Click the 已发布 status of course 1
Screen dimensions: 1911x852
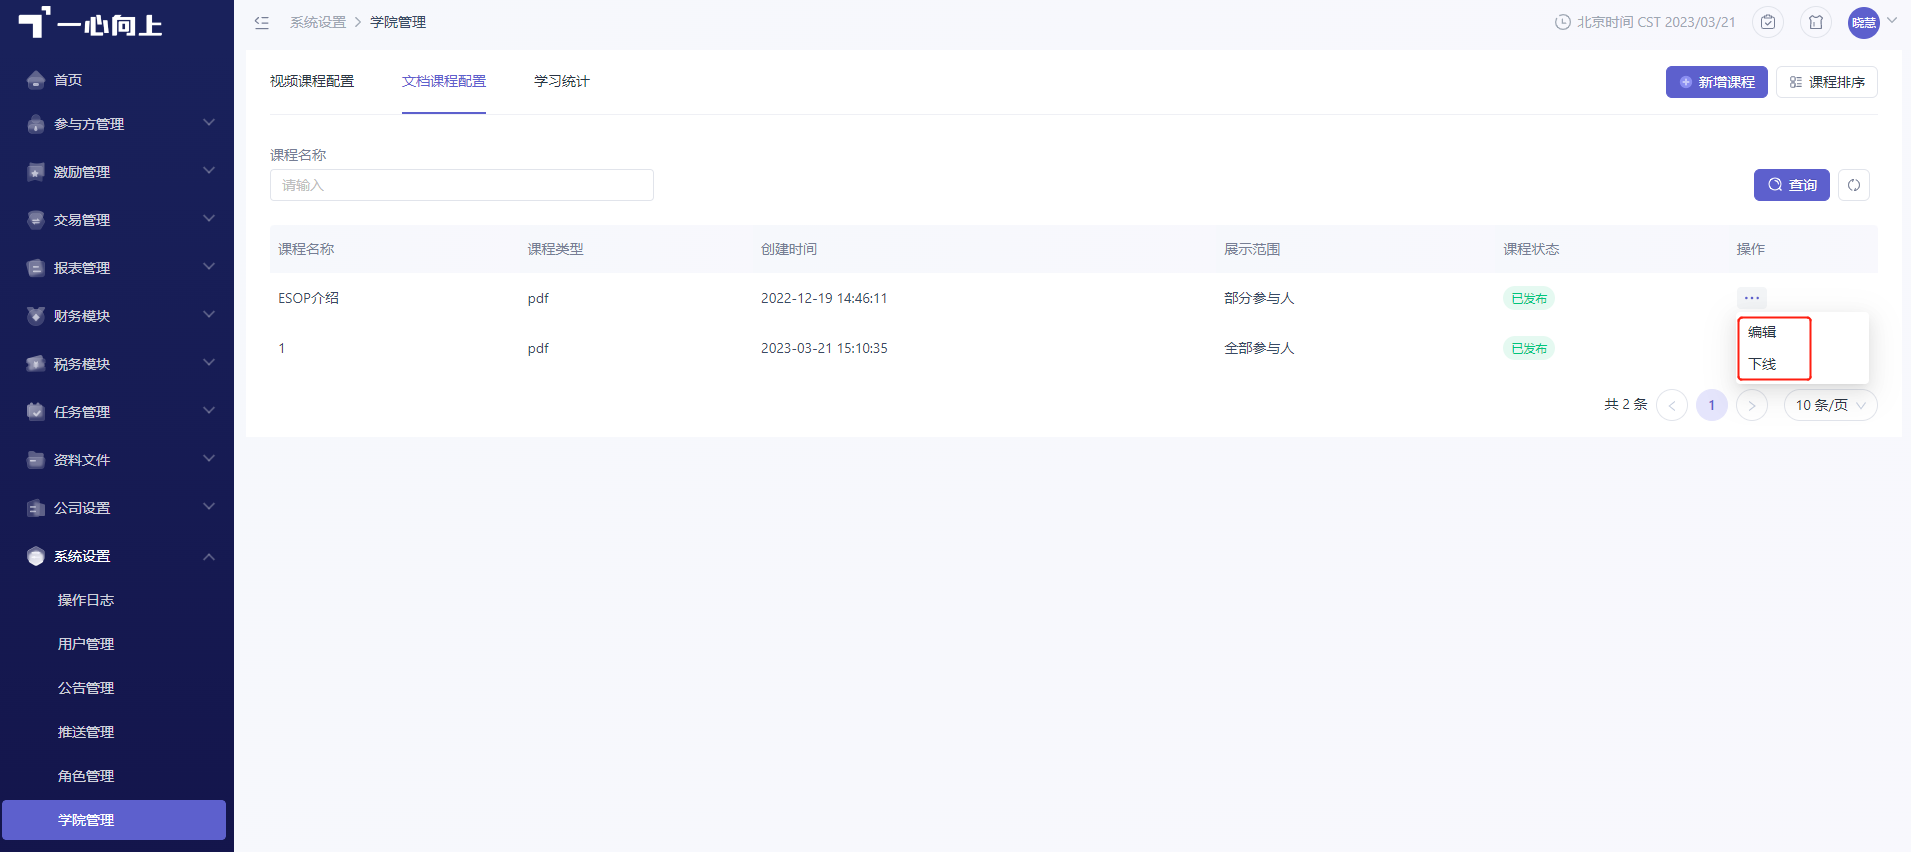click(x=1529, y=348)
